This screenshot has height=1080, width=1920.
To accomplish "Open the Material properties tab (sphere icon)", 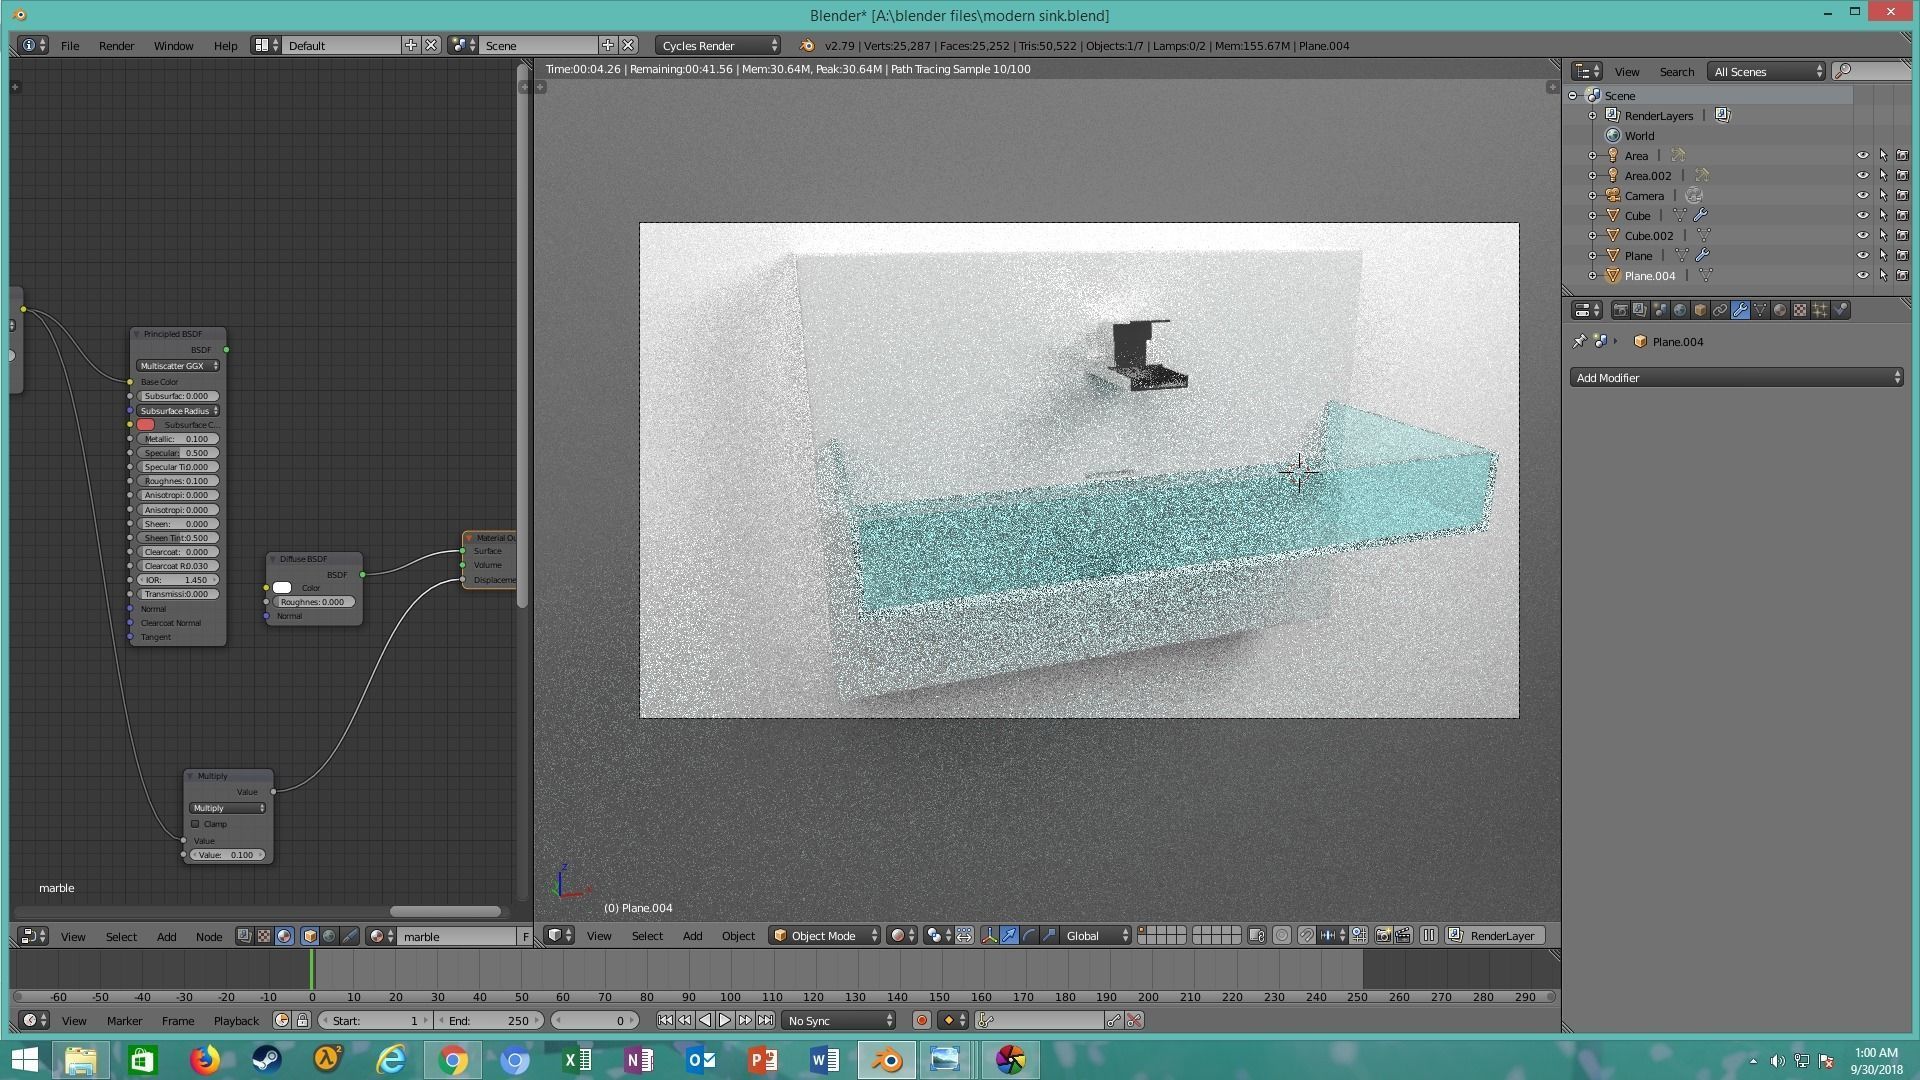I will [x=1780, y=310].
